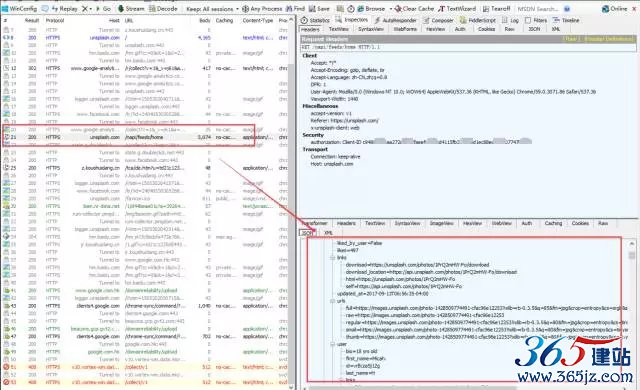Click the Any Process target icon

click(245, 9)
